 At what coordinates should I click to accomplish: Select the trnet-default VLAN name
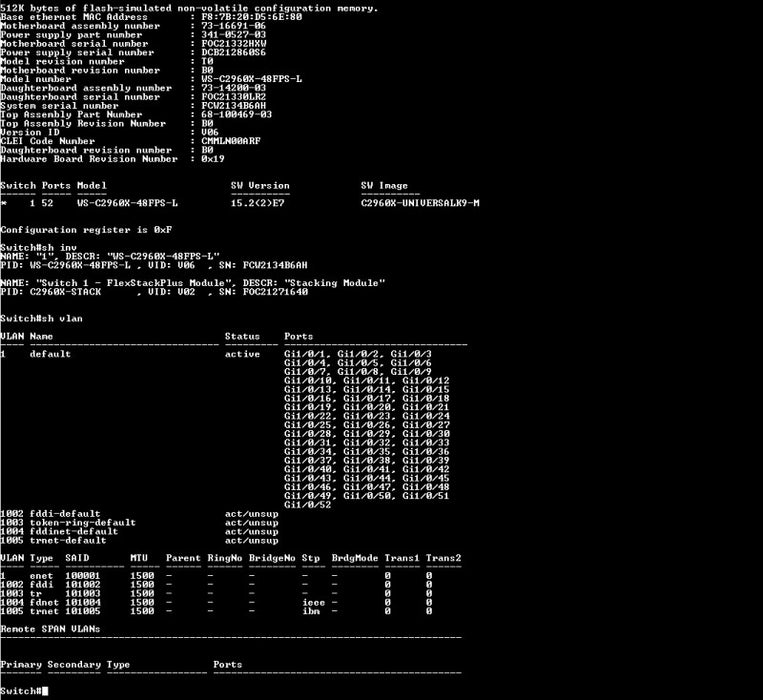coord(68,540)
